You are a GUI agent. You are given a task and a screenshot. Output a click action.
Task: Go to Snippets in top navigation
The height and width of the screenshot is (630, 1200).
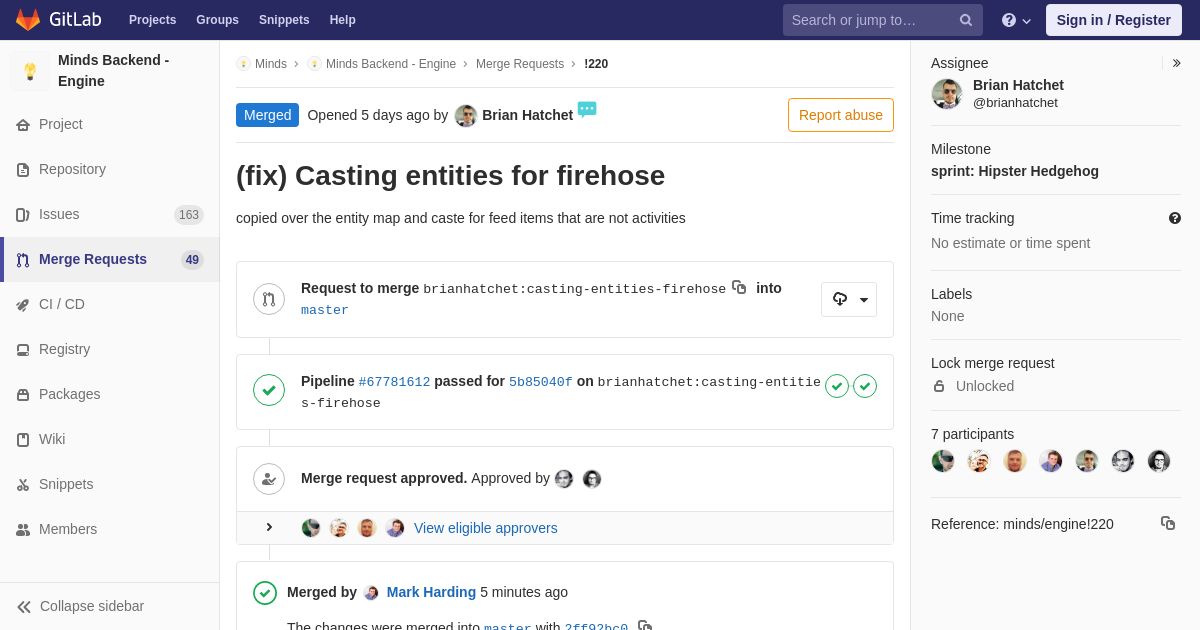point(284,20)
